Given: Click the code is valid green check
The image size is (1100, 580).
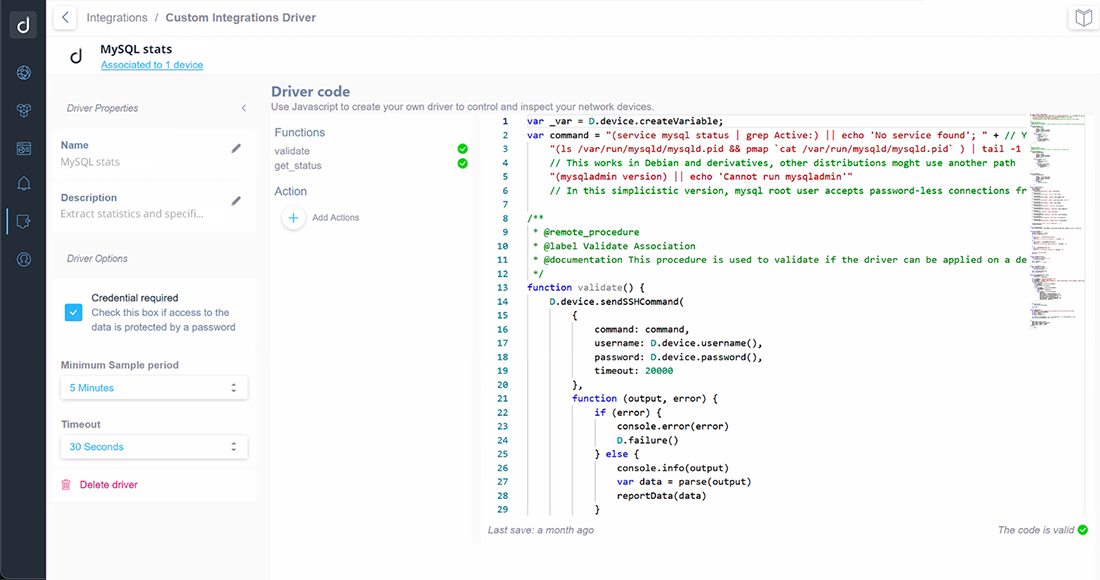Looking at the screenshot, I should point(1082,530).
